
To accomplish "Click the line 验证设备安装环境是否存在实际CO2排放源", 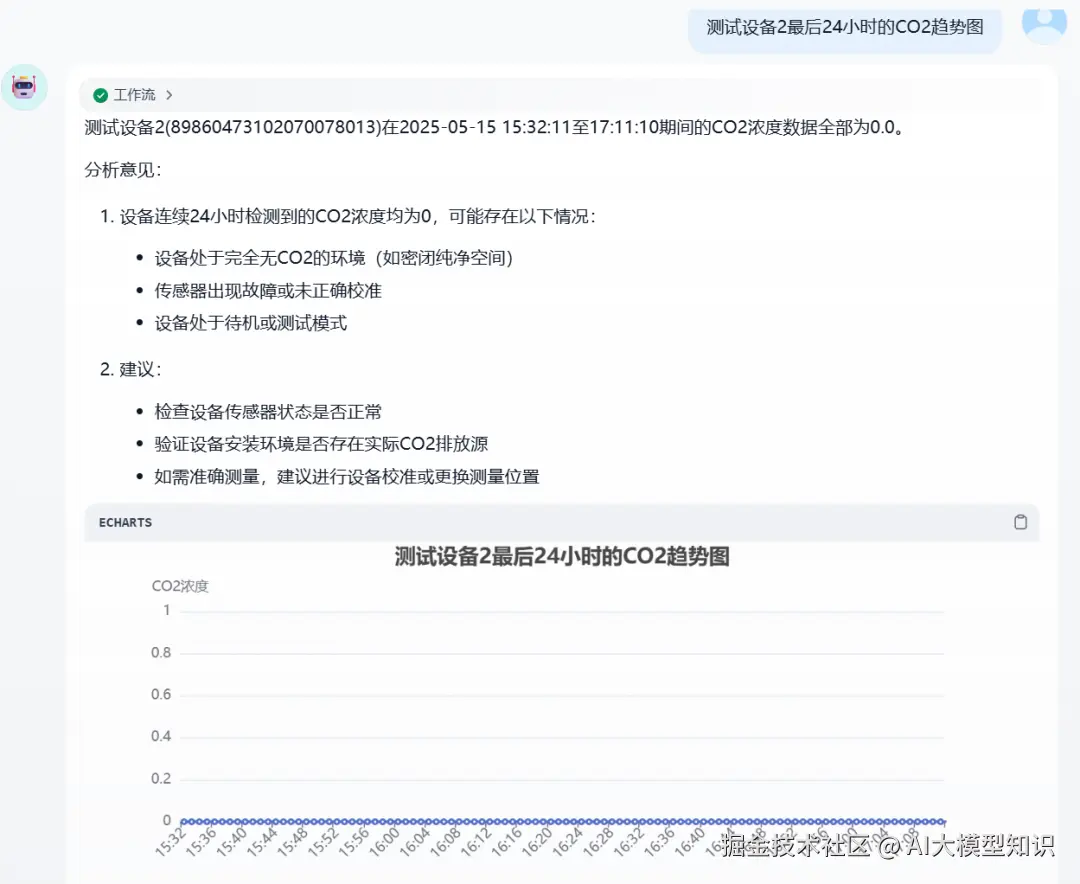I will coord(321,444).
